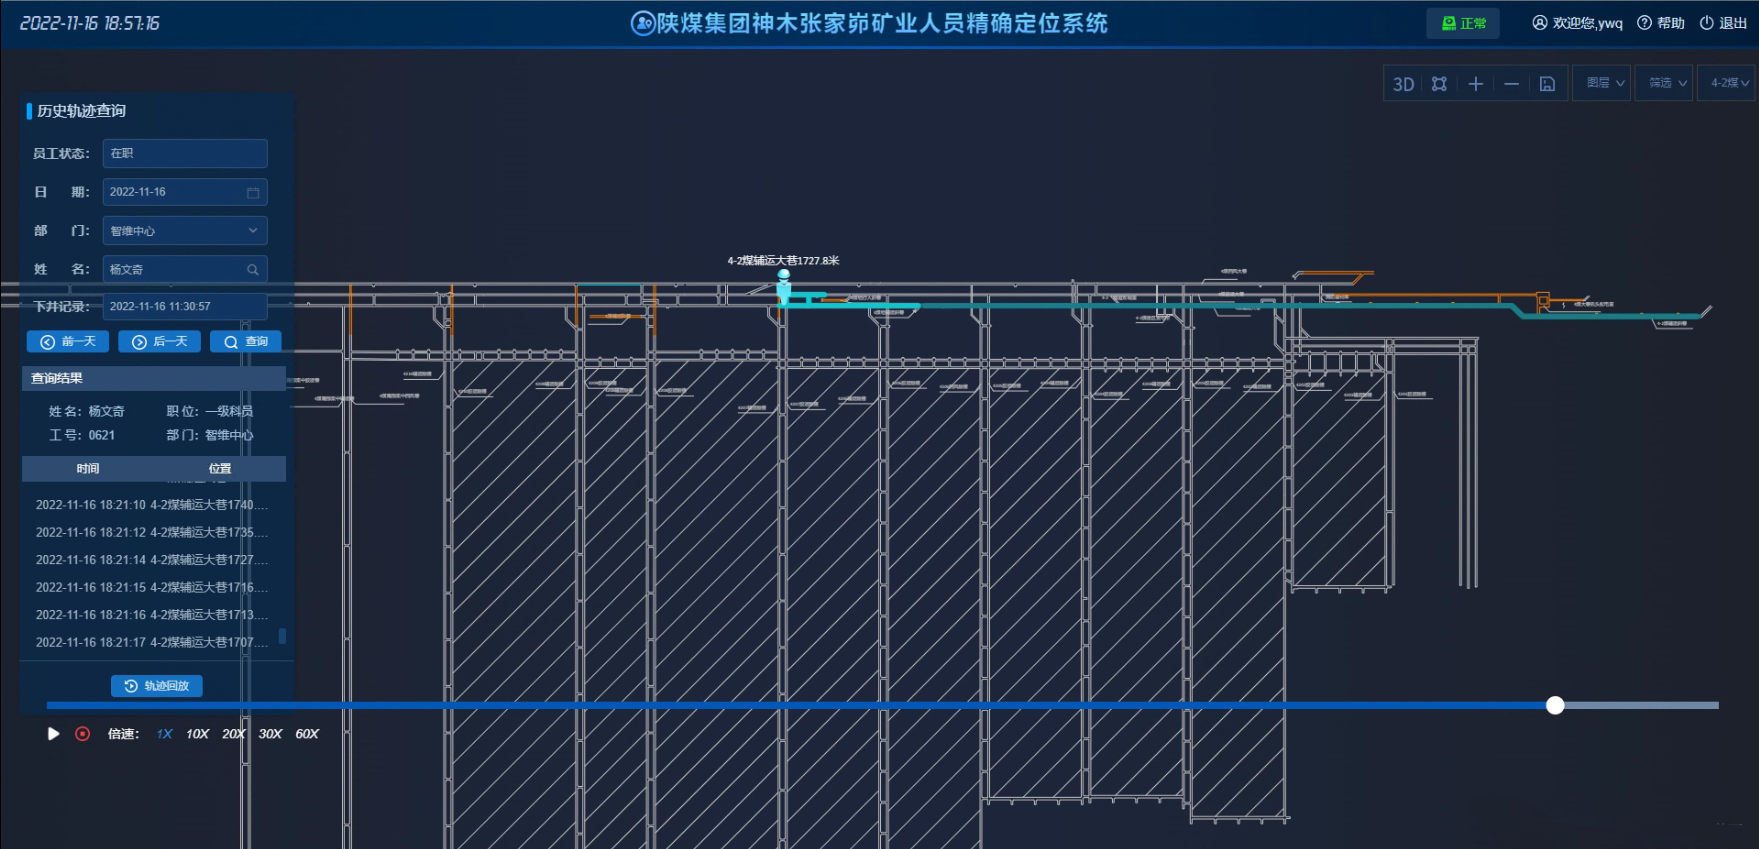Select 30X playback speed
The image size is (1759, 849).
click(x=270, y=734)
